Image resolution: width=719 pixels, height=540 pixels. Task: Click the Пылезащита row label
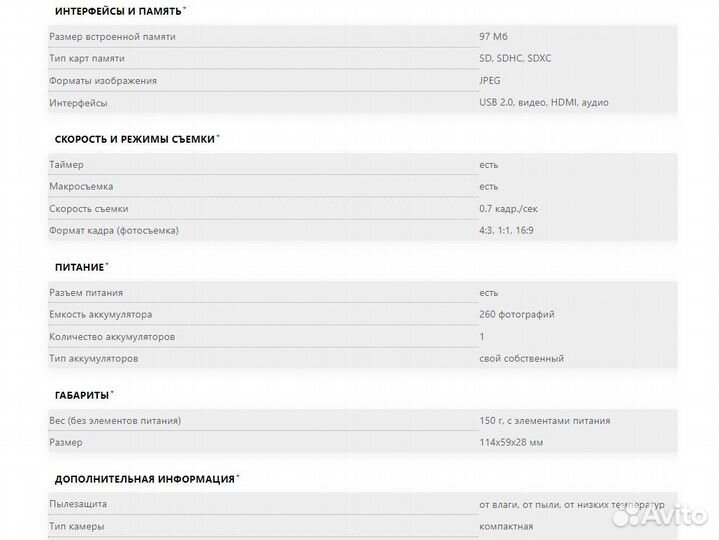click(x=78, y=505)
